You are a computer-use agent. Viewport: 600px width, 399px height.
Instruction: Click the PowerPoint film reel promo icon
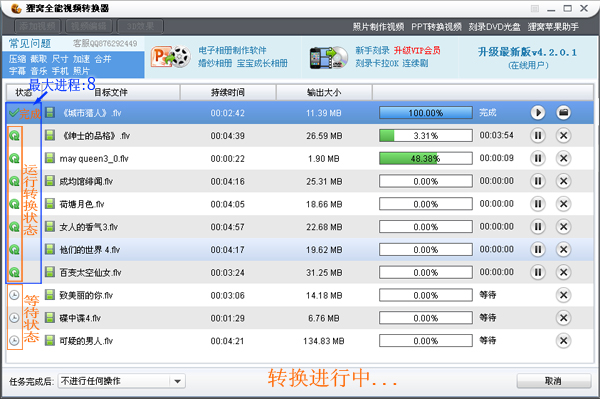coord(171,57)
